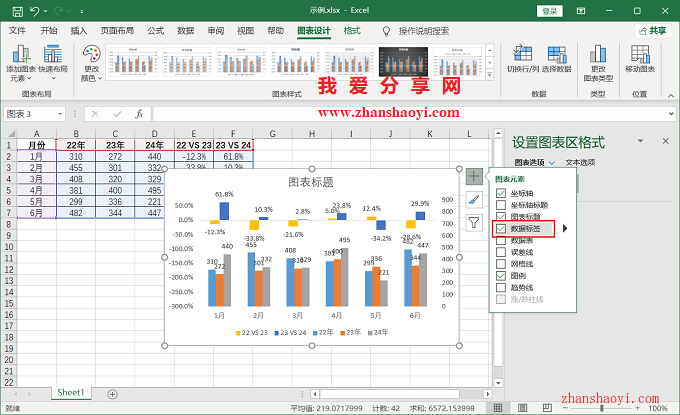Image resolution: width=680 pixels, height=415 pixels.
Task: Open the Formulas (公式) tab
Action: pos(156,31)
